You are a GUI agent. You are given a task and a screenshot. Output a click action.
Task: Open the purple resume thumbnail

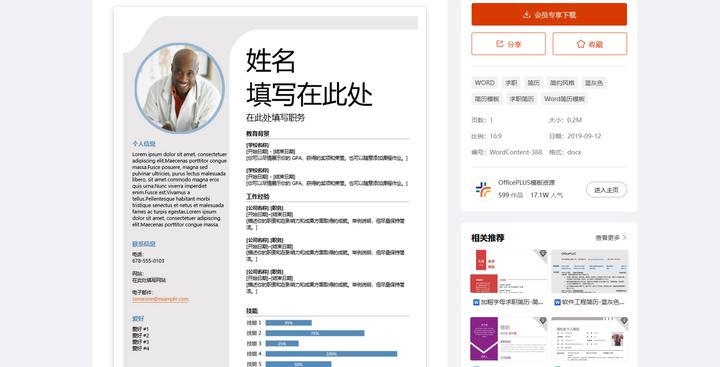[x=509, y=339]
